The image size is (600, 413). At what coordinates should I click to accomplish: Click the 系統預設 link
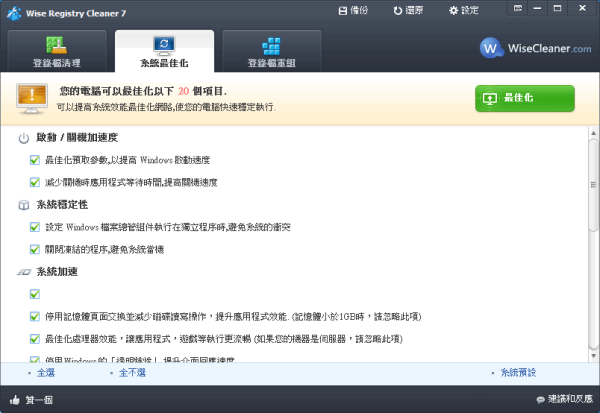pos(518,373)
